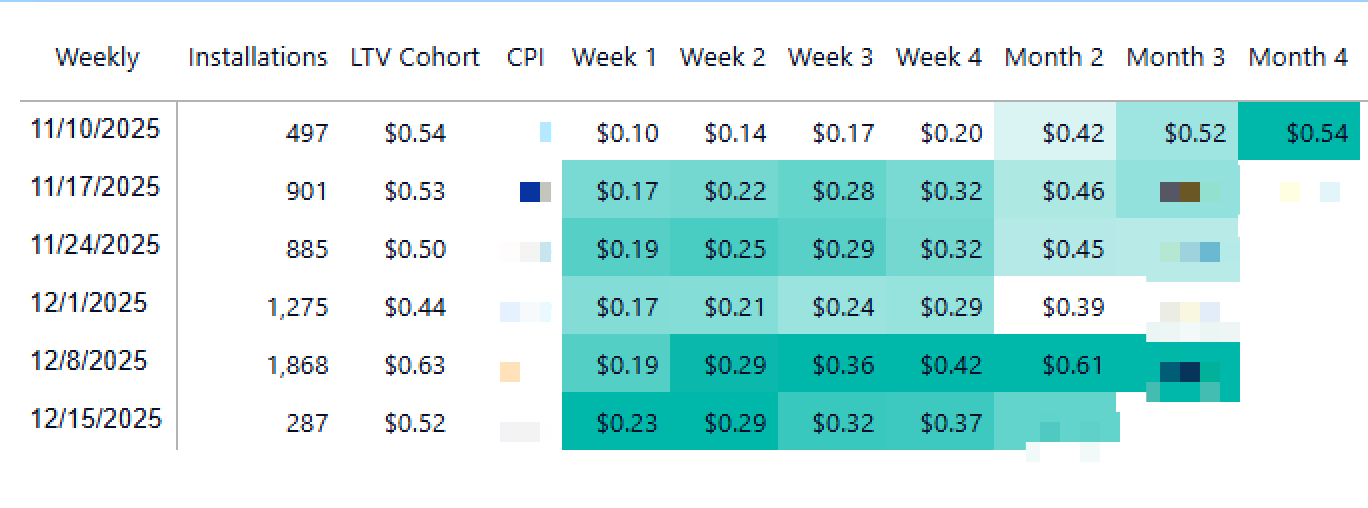1368x508 pixels.
Task: Select the $0.54 Month 4 cell
Action: click(x=1316, y=133)
